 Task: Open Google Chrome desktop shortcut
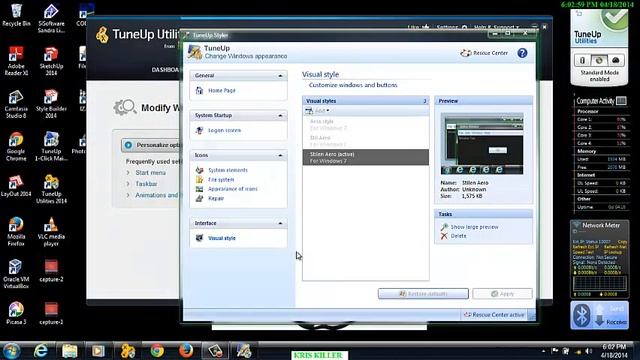pyautogui.click(x=16, y=146)
